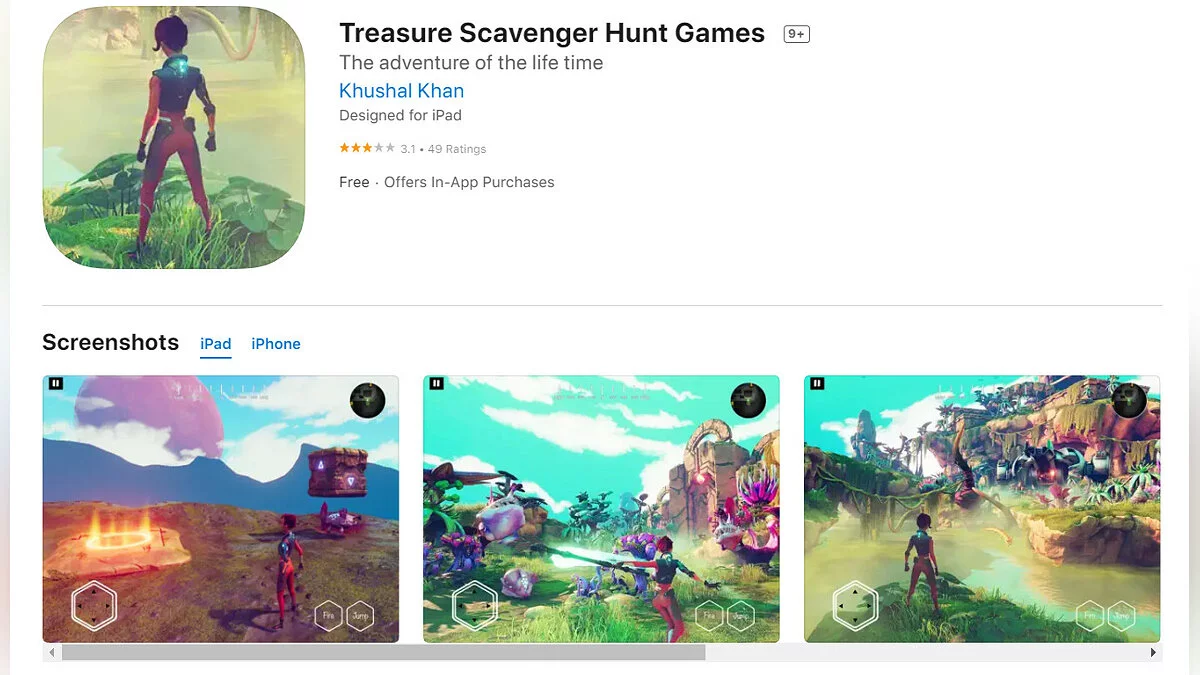The image size is (1200, 675).
Task: Open the second gameplay screenshot thumbnail
Action: click(x=601, y=509)
